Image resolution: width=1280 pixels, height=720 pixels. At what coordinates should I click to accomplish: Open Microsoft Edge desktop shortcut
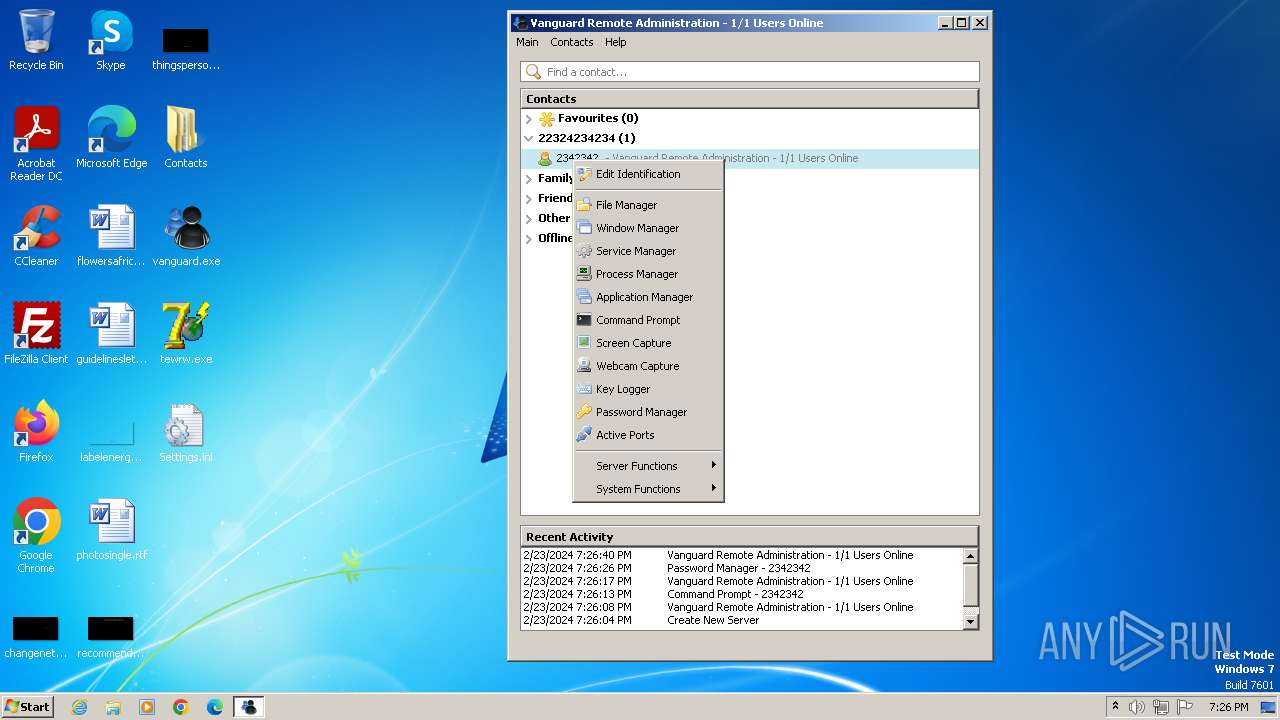point(111,138)
